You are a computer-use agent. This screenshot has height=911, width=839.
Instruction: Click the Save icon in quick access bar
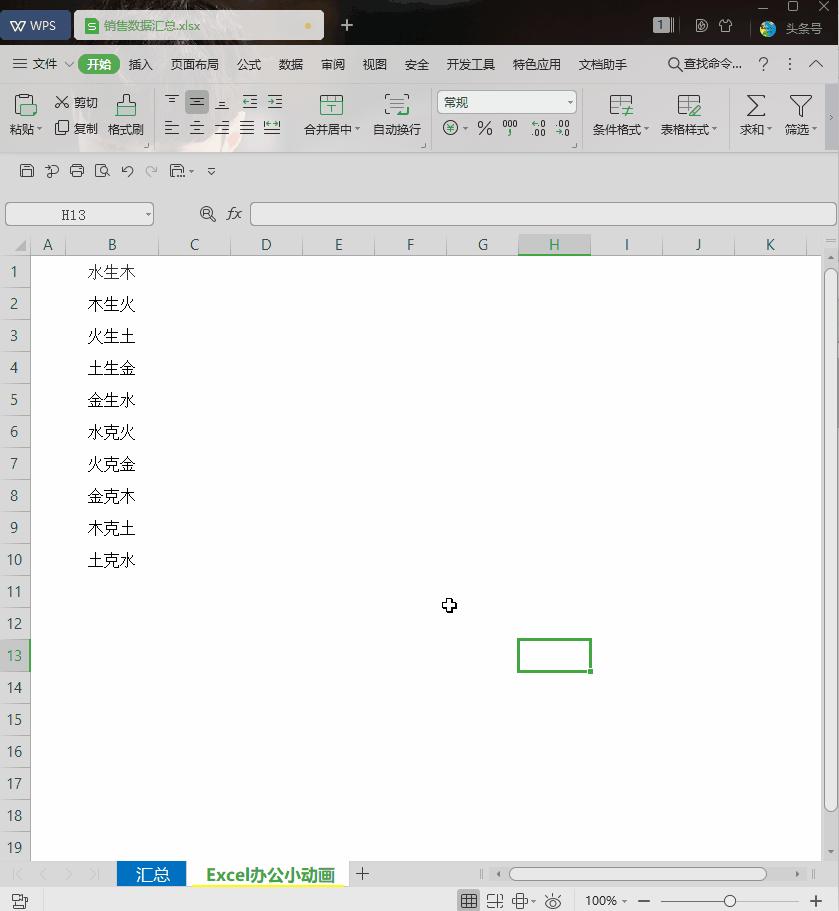(26, 170)
